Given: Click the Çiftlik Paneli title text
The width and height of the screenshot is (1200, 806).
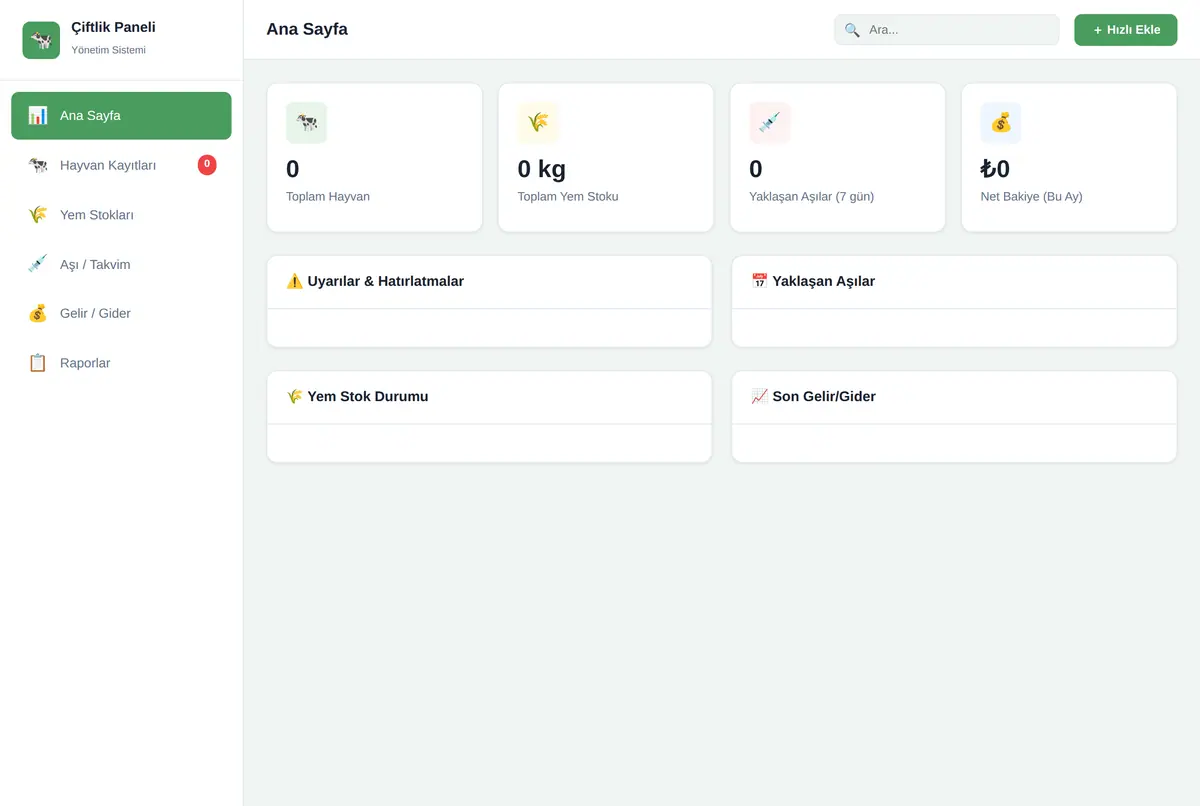Looking at the screenshot, I should pyautogui.click(x=114, y=27).
